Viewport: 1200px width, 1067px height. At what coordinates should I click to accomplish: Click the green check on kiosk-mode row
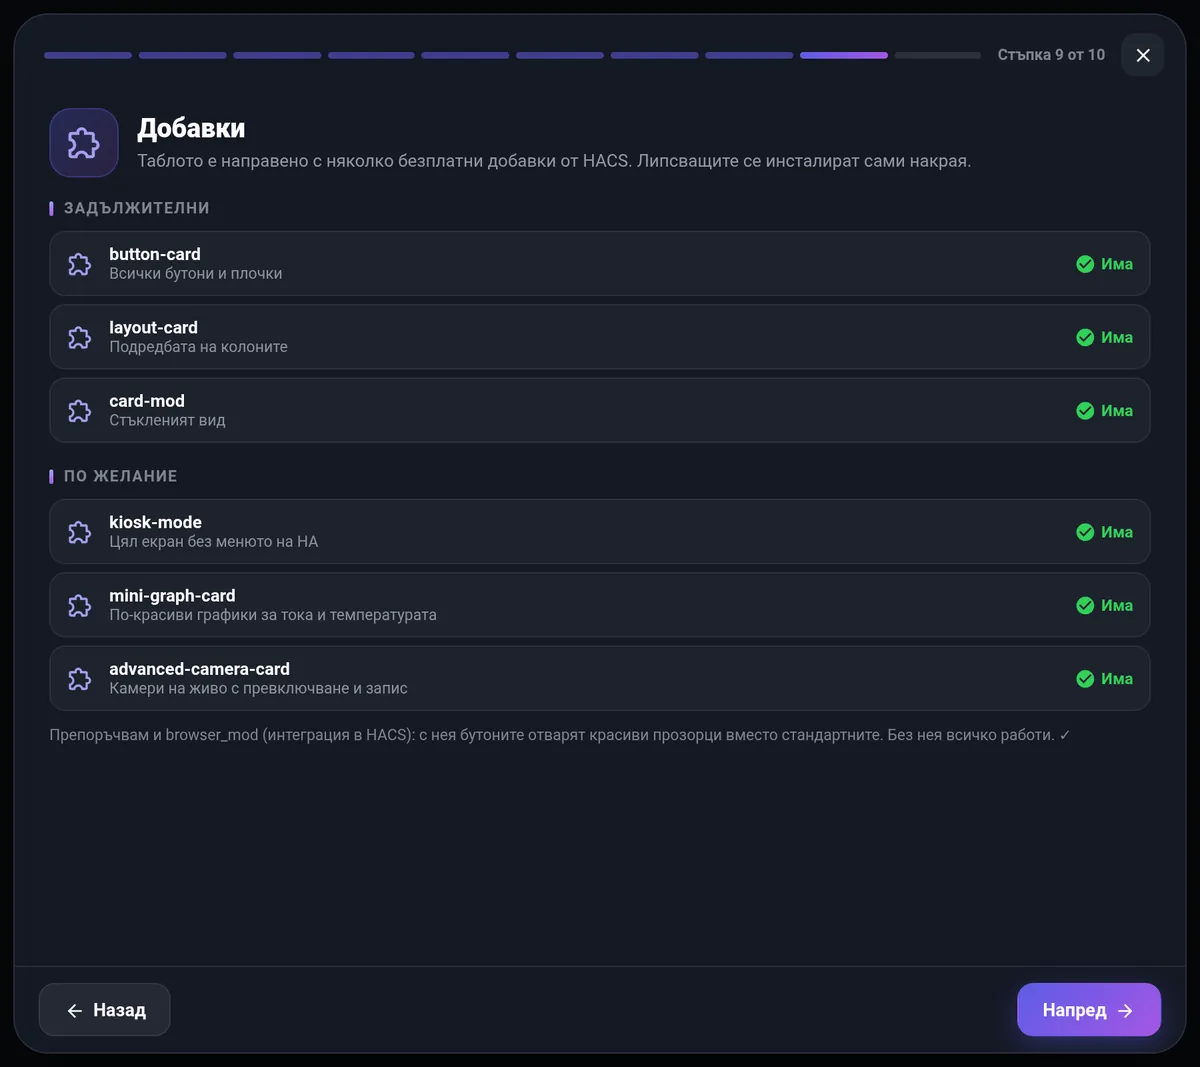coord(1085,532)
